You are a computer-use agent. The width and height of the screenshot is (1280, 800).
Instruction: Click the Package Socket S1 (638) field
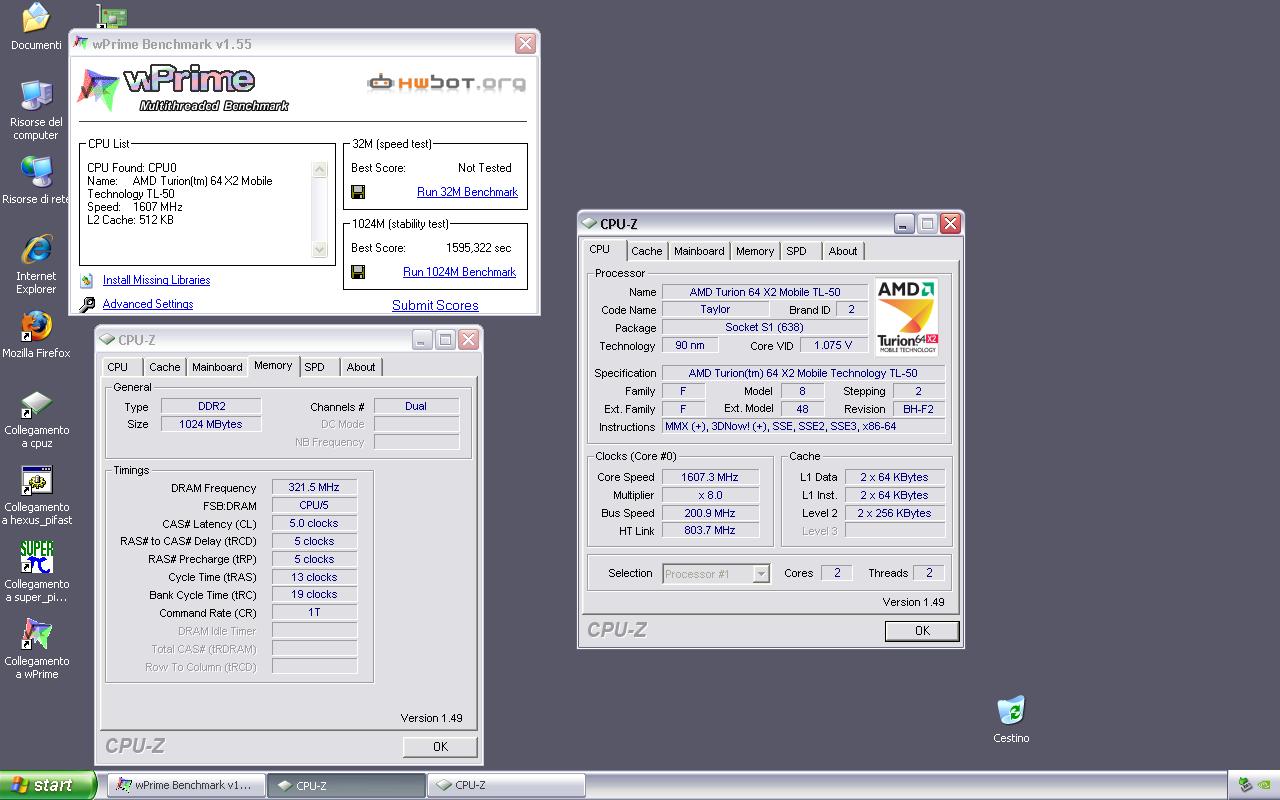765,328
